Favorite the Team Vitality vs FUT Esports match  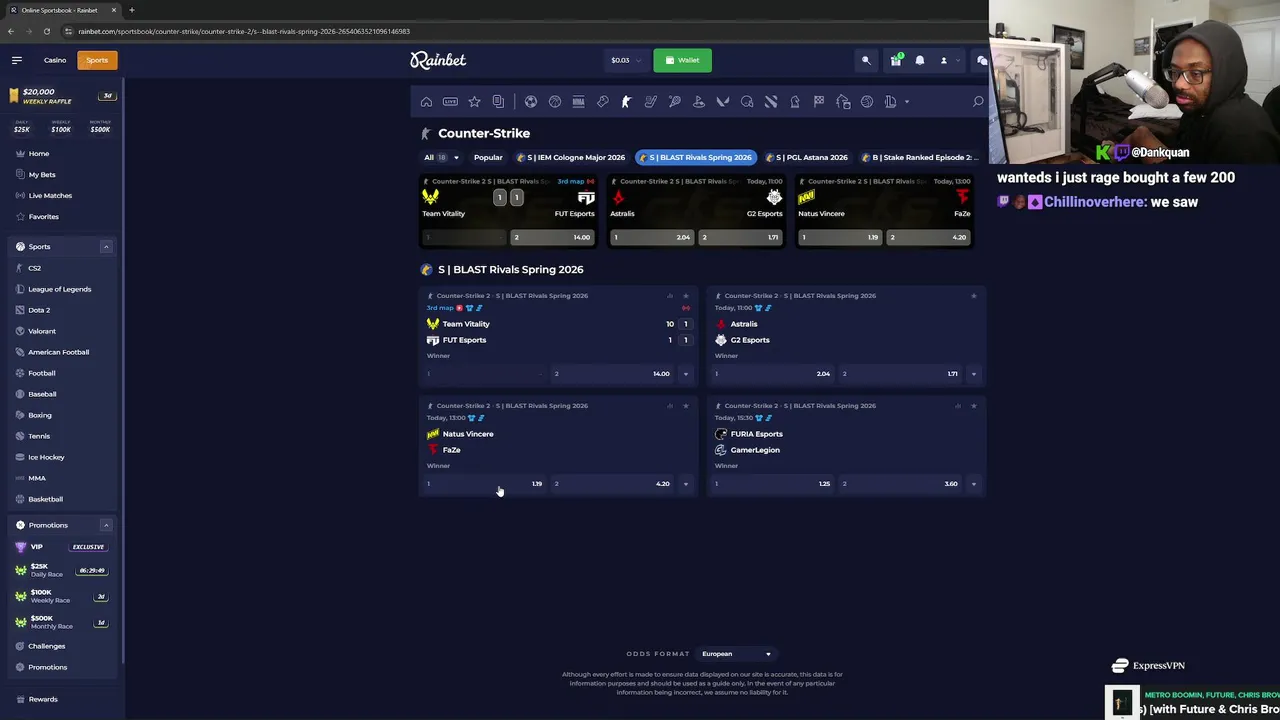685,295
